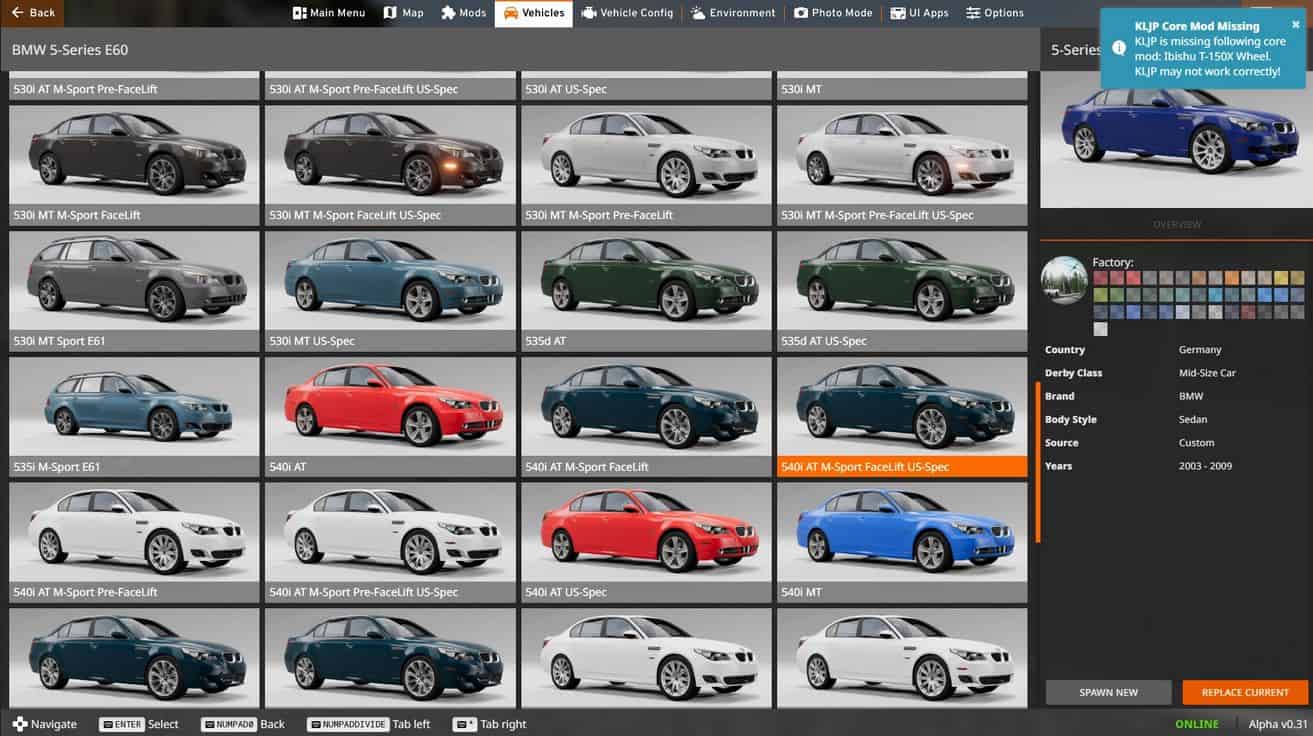The image size is (1313, 736).
Task: Select the green 535d AT thumbnail
Action: click(x=646, y=280)
